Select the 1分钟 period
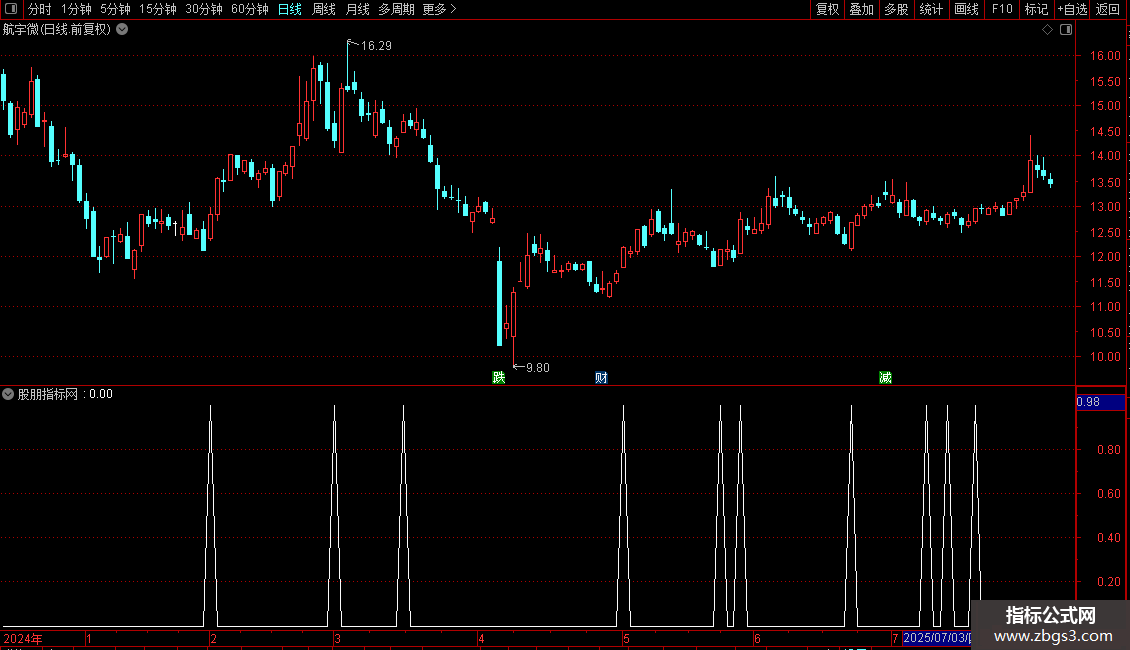The width and height of the screenshot is (1130, 650). (x=76, y=9)
